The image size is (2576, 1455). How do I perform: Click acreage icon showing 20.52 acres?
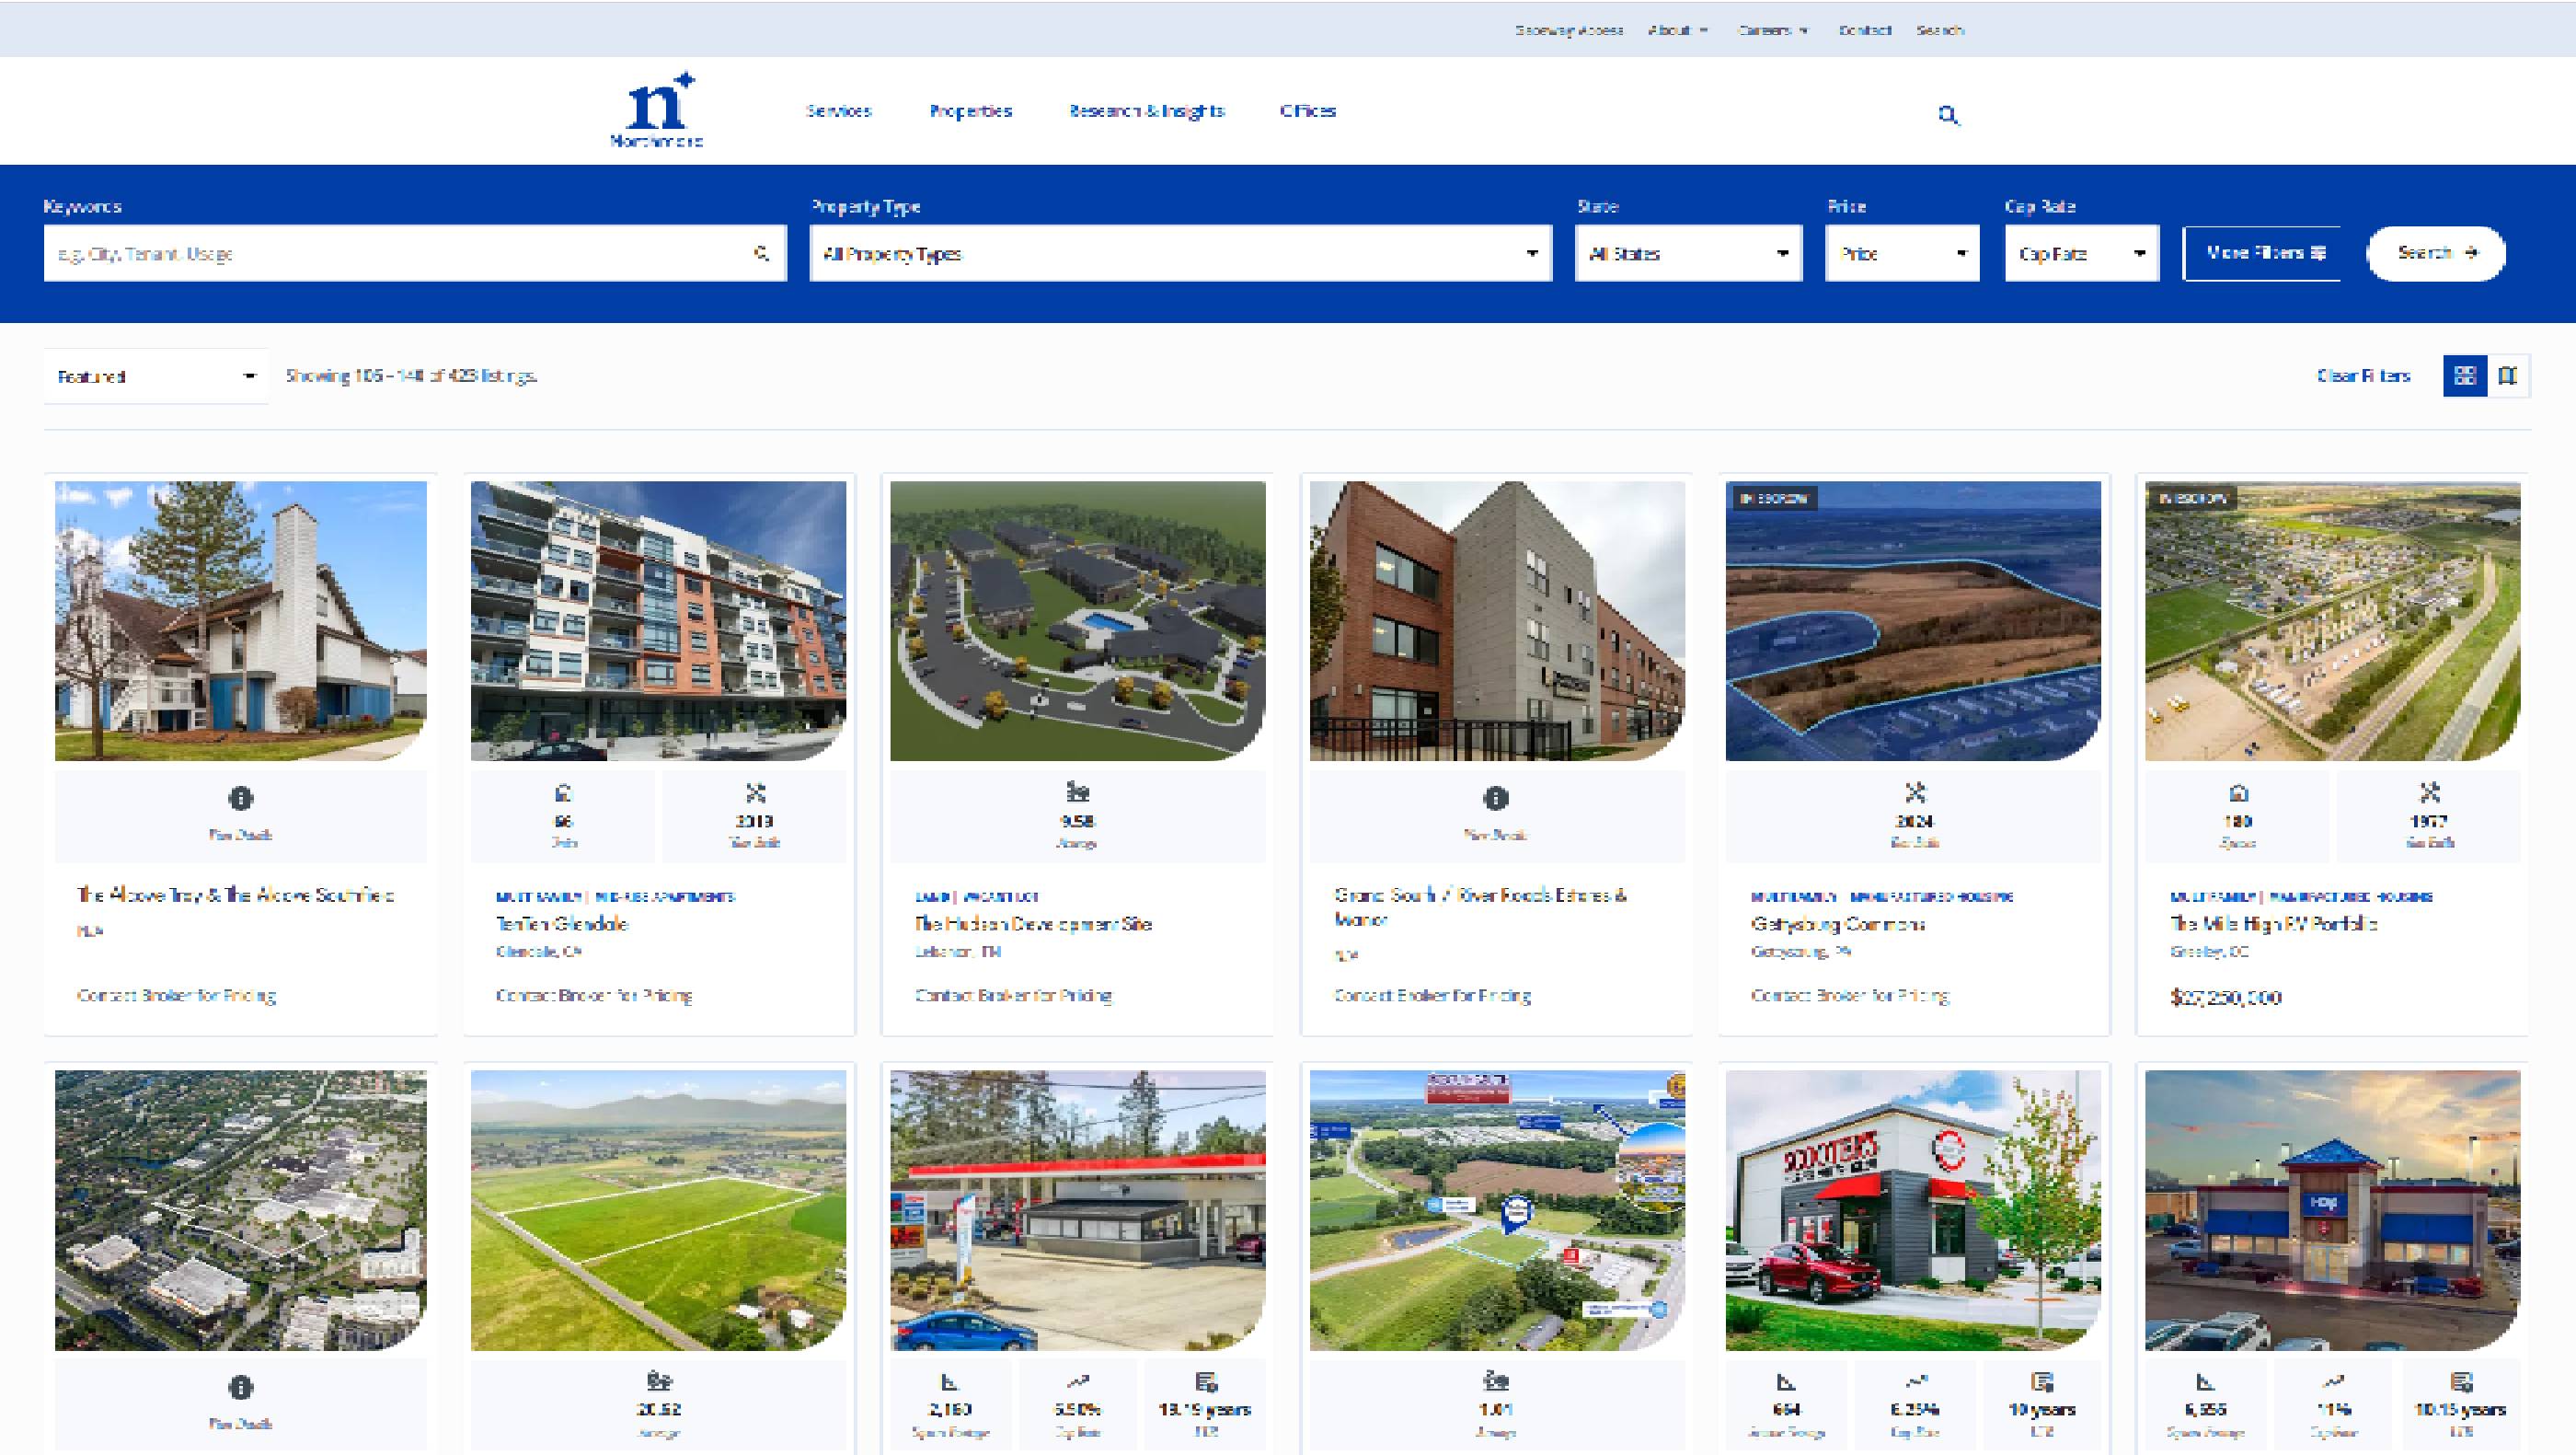coord(658,1381)
